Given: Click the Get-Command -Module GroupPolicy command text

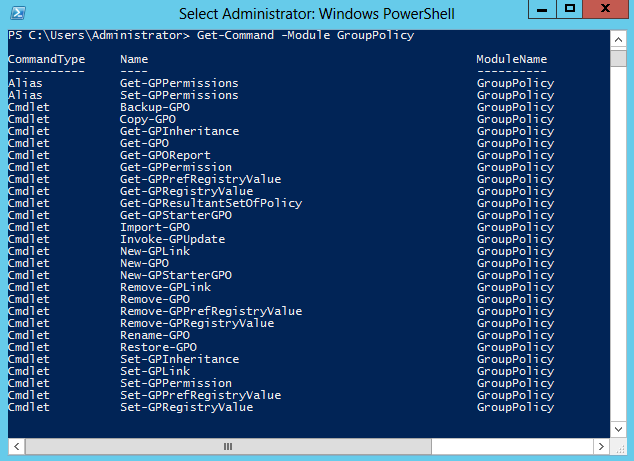Looking at the screenshot, I should tap(305, 36).
